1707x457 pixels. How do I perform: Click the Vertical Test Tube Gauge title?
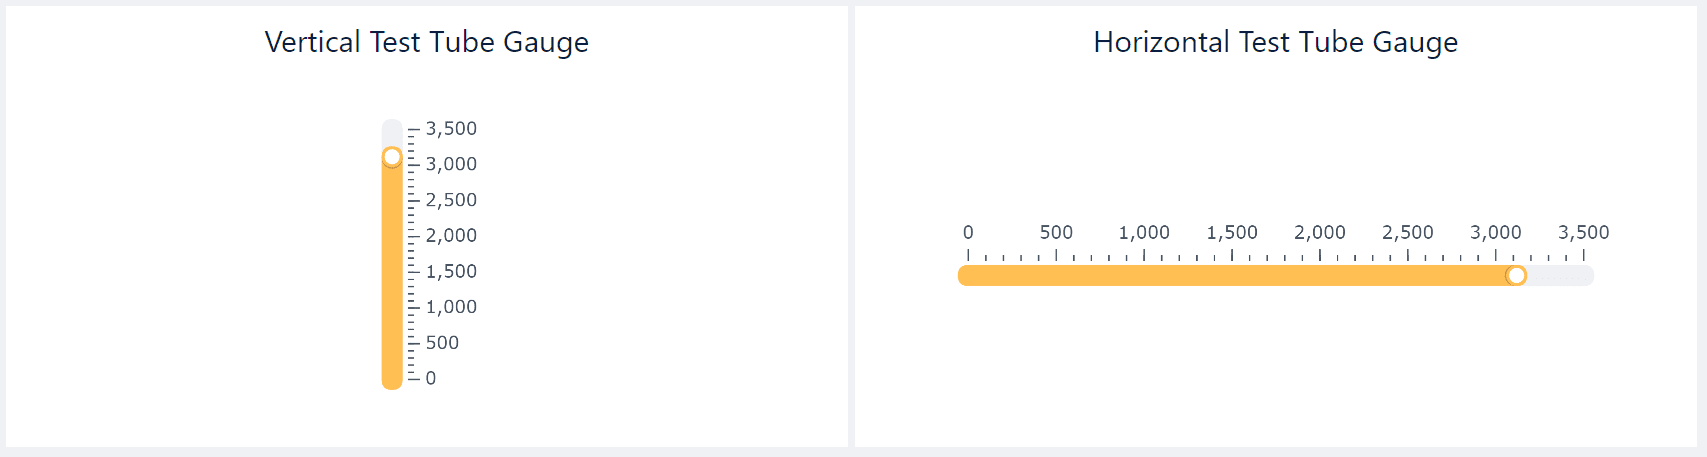pyautogui.click(x=427, y=42)
